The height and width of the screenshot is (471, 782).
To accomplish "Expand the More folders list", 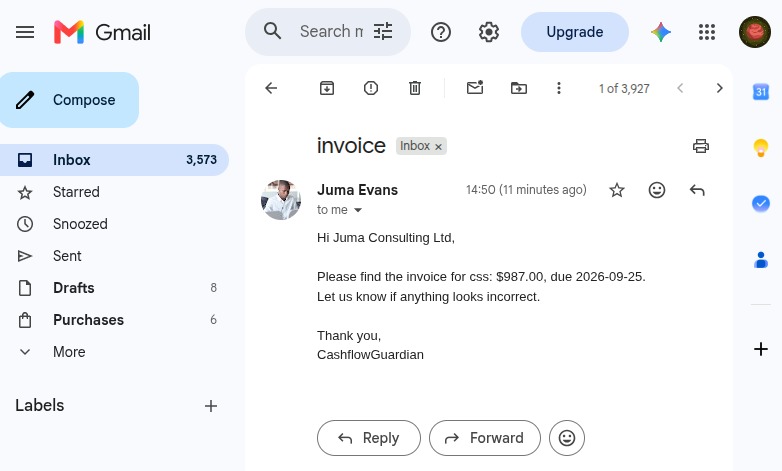I will 114,351.
